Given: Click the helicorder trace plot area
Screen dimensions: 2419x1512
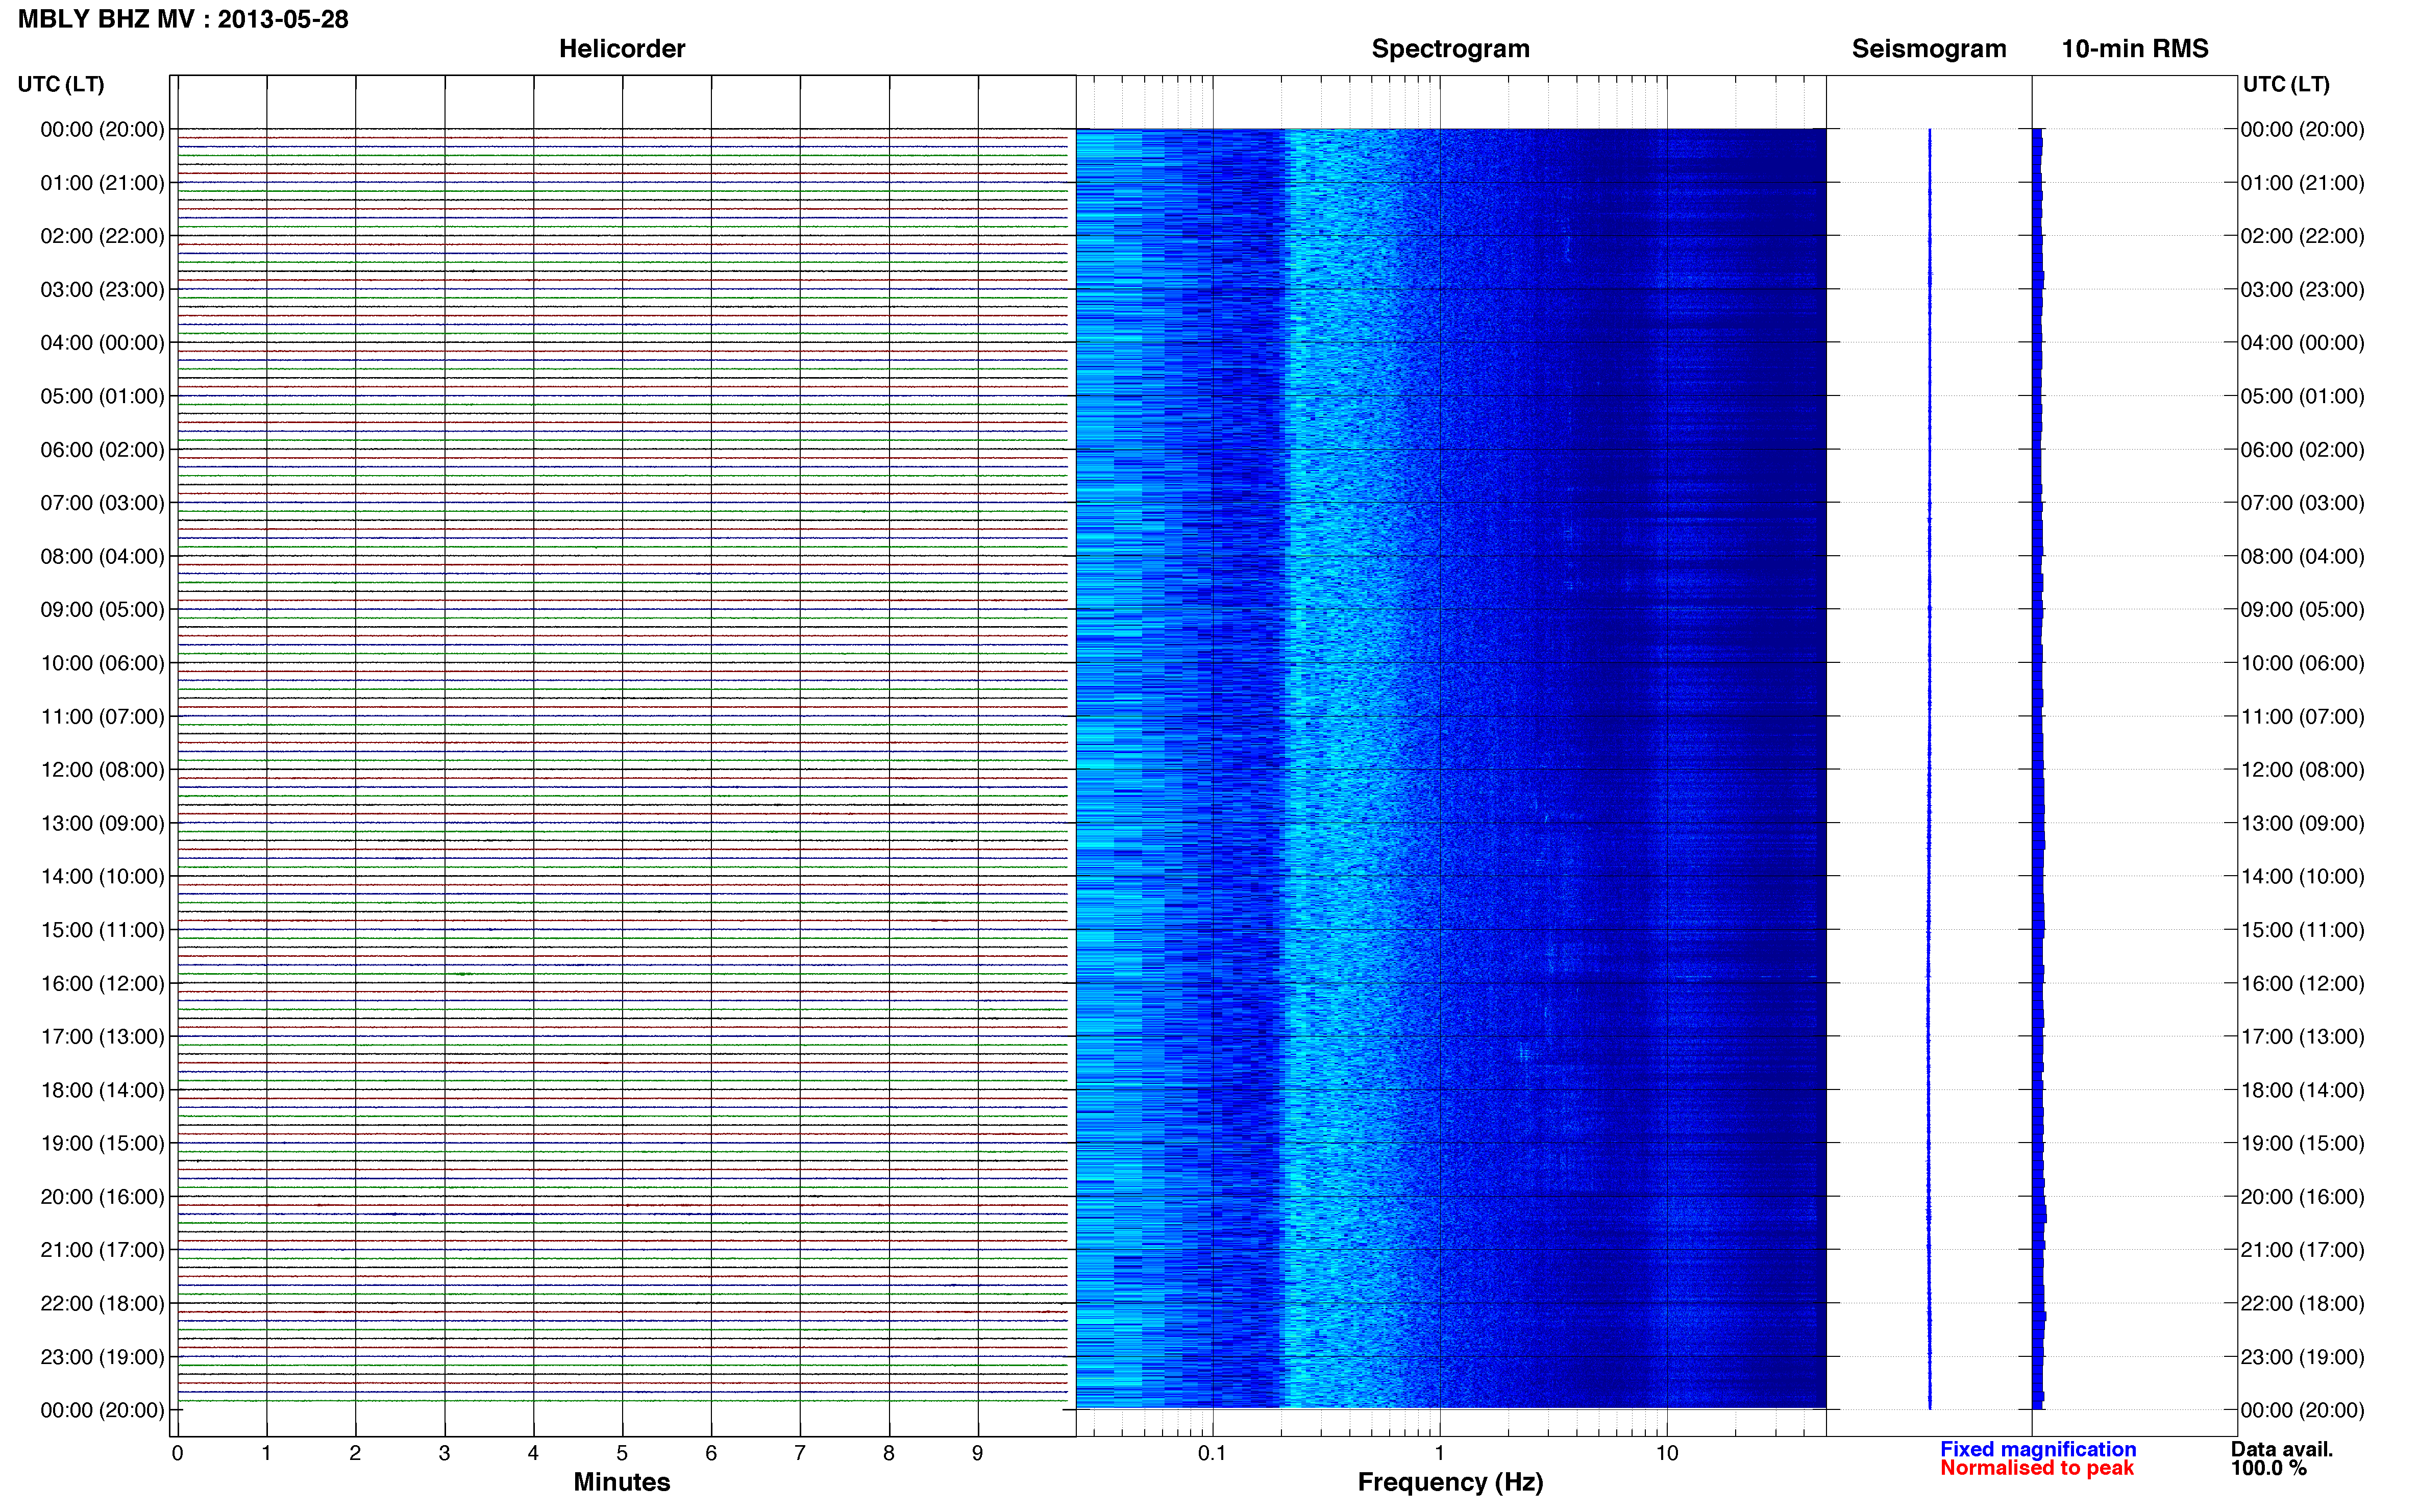Looking at the screenshot, I should click(623, 756).
